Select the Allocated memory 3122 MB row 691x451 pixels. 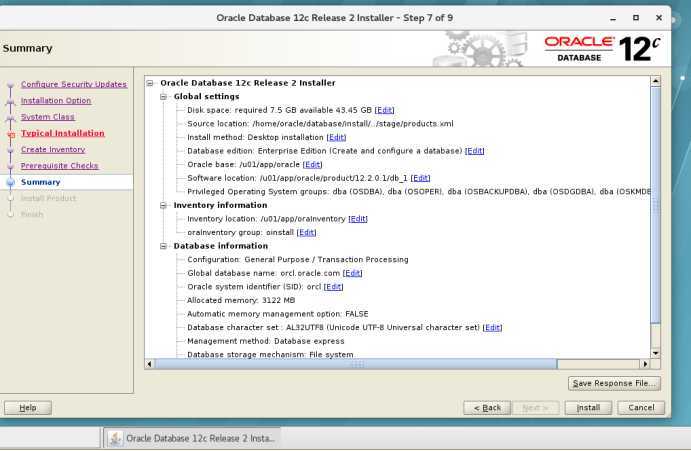tap(241, 300)
